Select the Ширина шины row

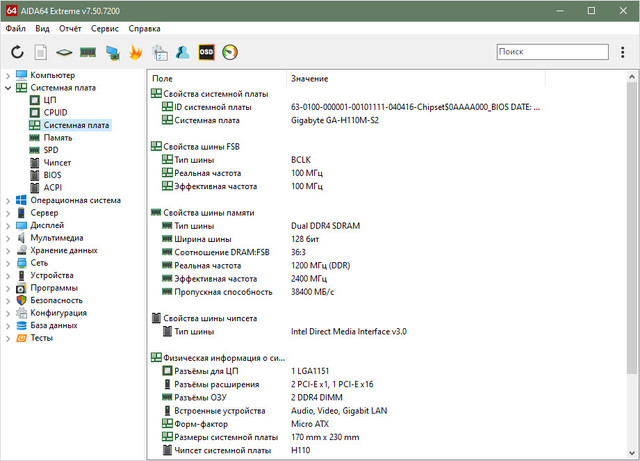(241, 239)
